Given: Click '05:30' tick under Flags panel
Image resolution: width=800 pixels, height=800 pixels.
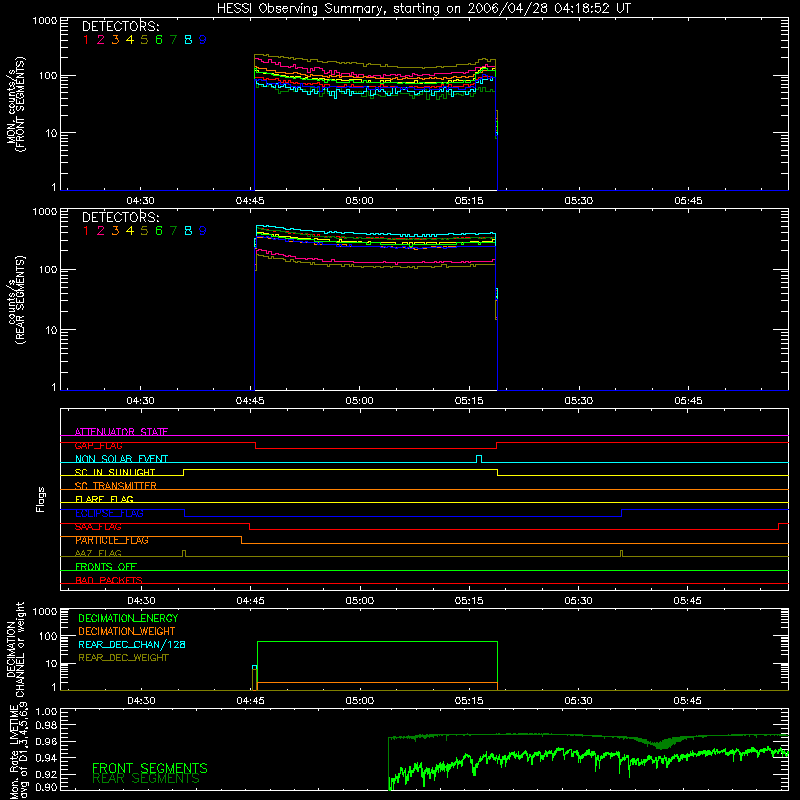Looking at the screenshot, I should click(x=579, y=601).
